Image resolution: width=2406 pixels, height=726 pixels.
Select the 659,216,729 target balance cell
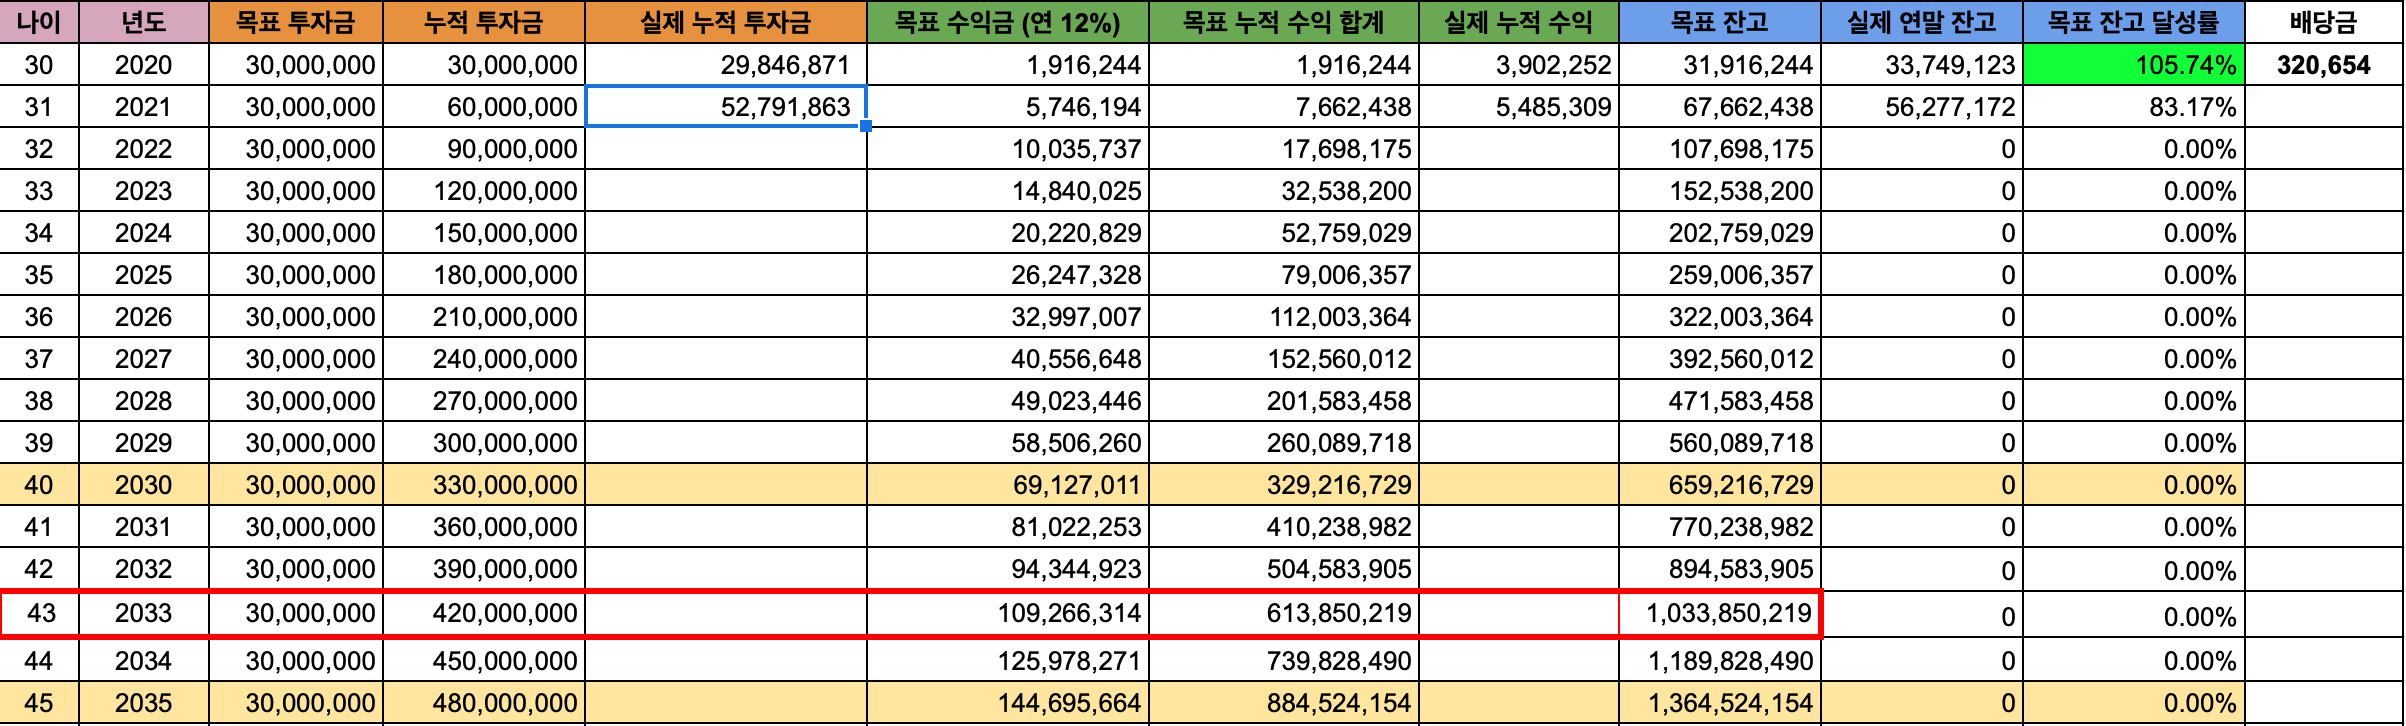pos(1720,485)
